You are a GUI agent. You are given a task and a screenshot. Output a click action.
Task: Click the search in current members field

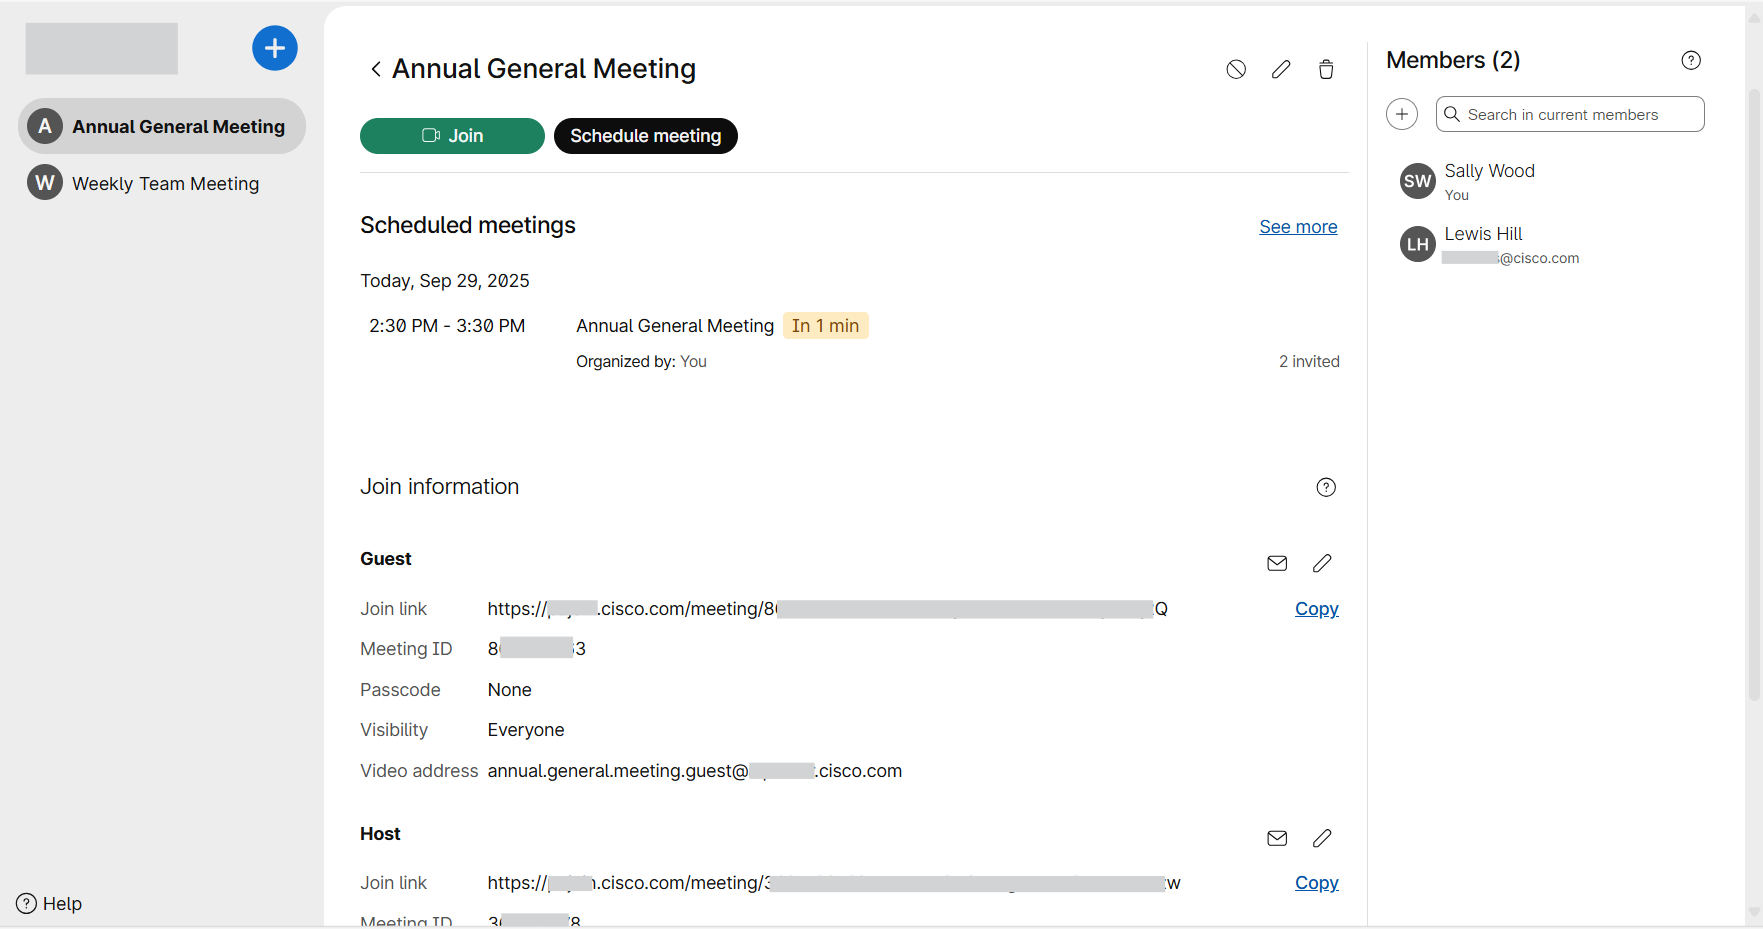pos(1570,114)
